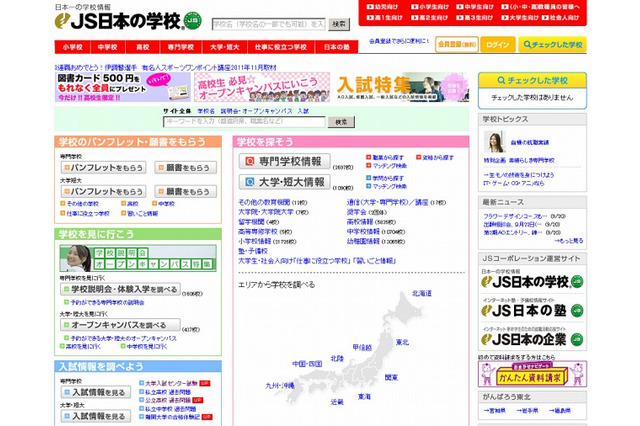Click the ログイン button
The image size is (640, 426).
point(498,44)
